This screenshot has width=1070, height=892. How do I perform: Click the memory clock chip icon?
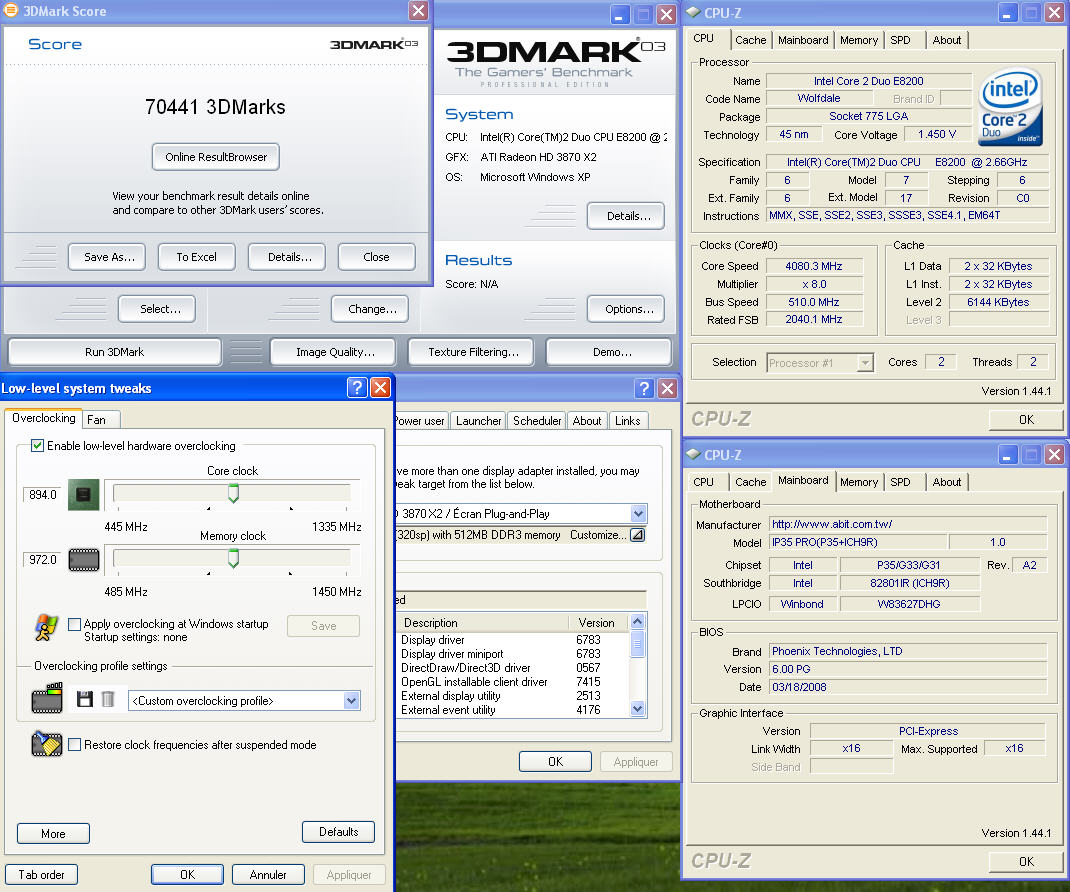[84, 560]
